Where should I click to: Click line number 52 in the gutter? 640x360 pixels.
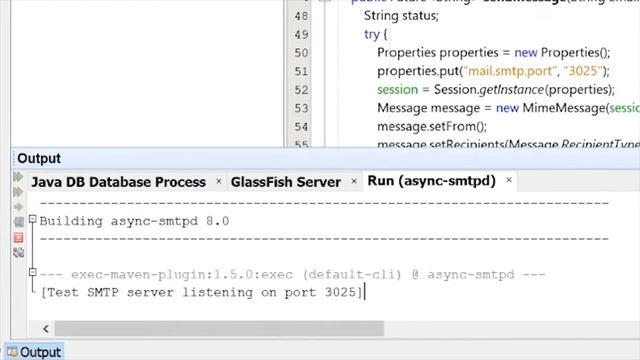point(301,90)
